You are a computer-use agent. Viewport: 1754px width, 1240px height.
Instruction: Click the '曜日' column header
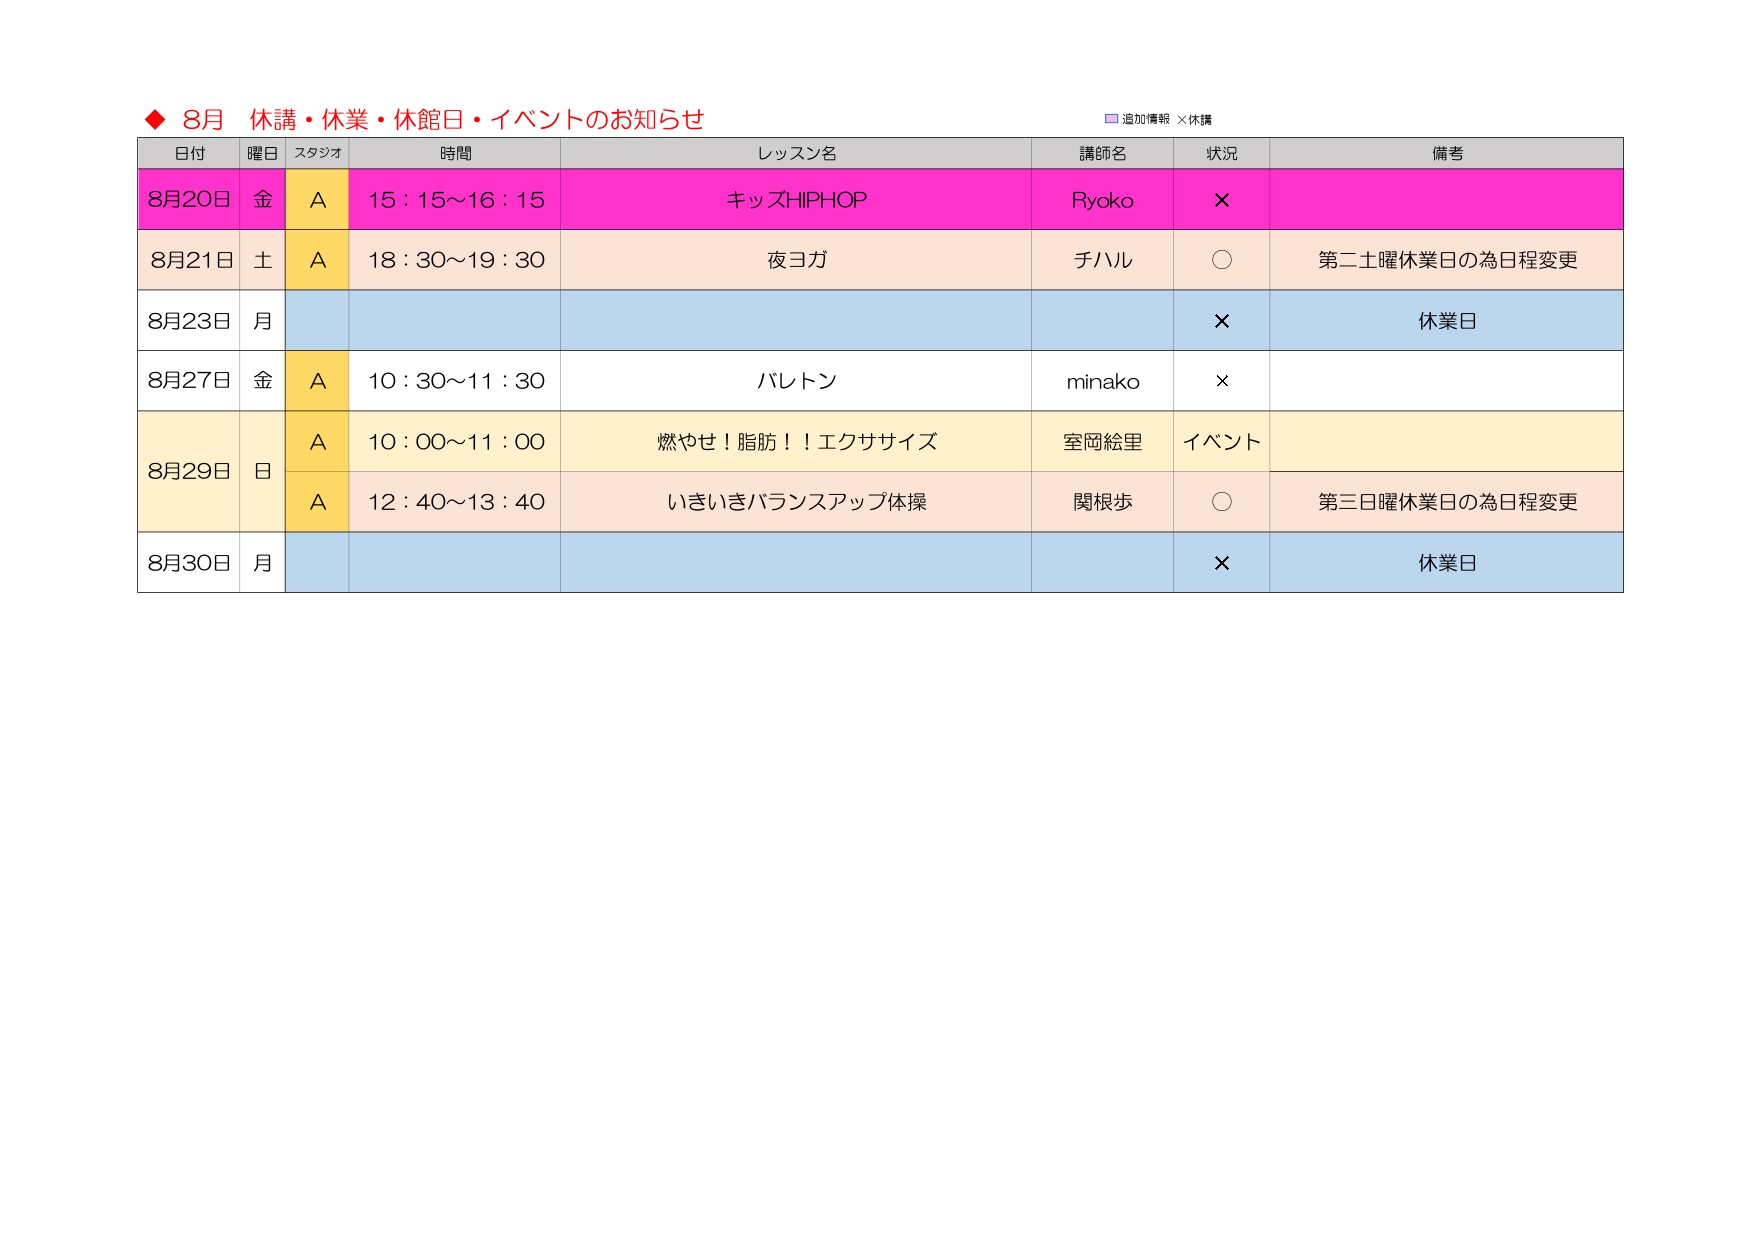(x=262, y=153)
